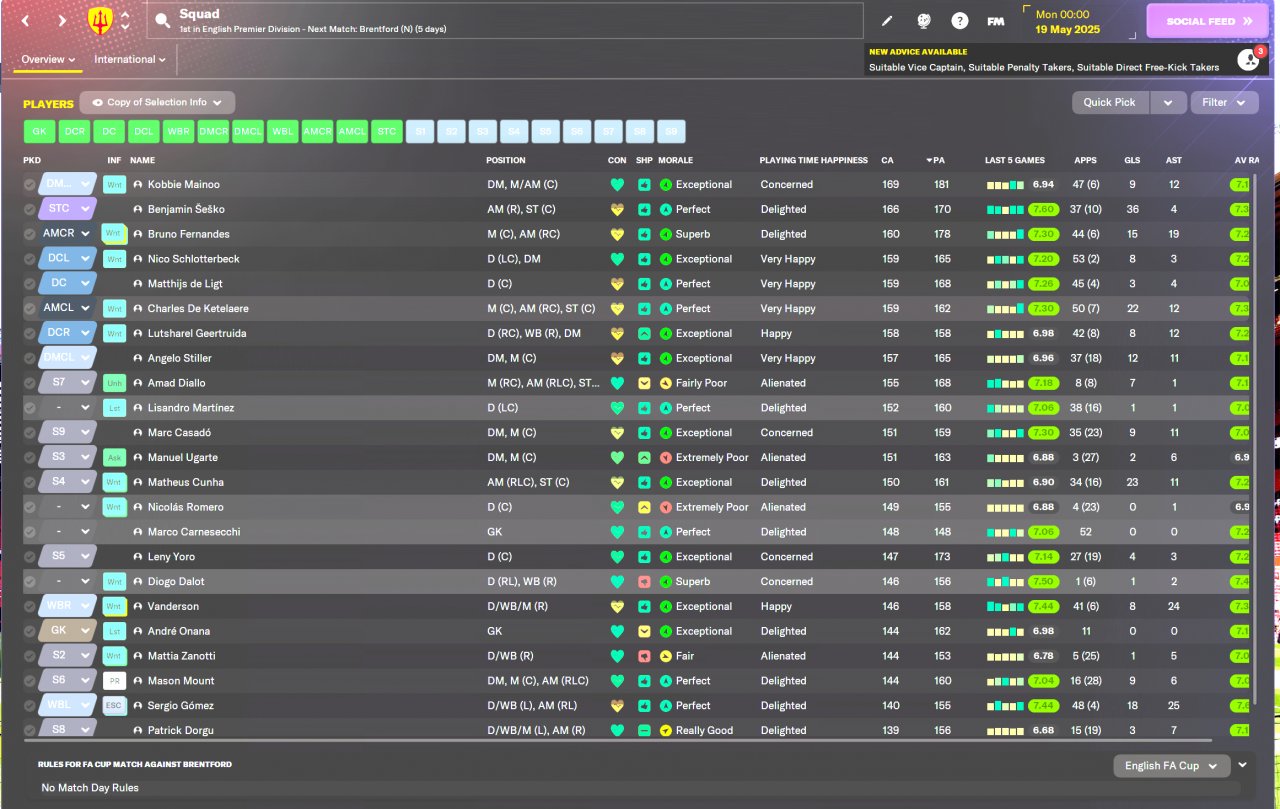Viewport: 1280px width, 809px height.
Task: Click the morale icon for Patrick Dorgu
Action: (665, 731)
